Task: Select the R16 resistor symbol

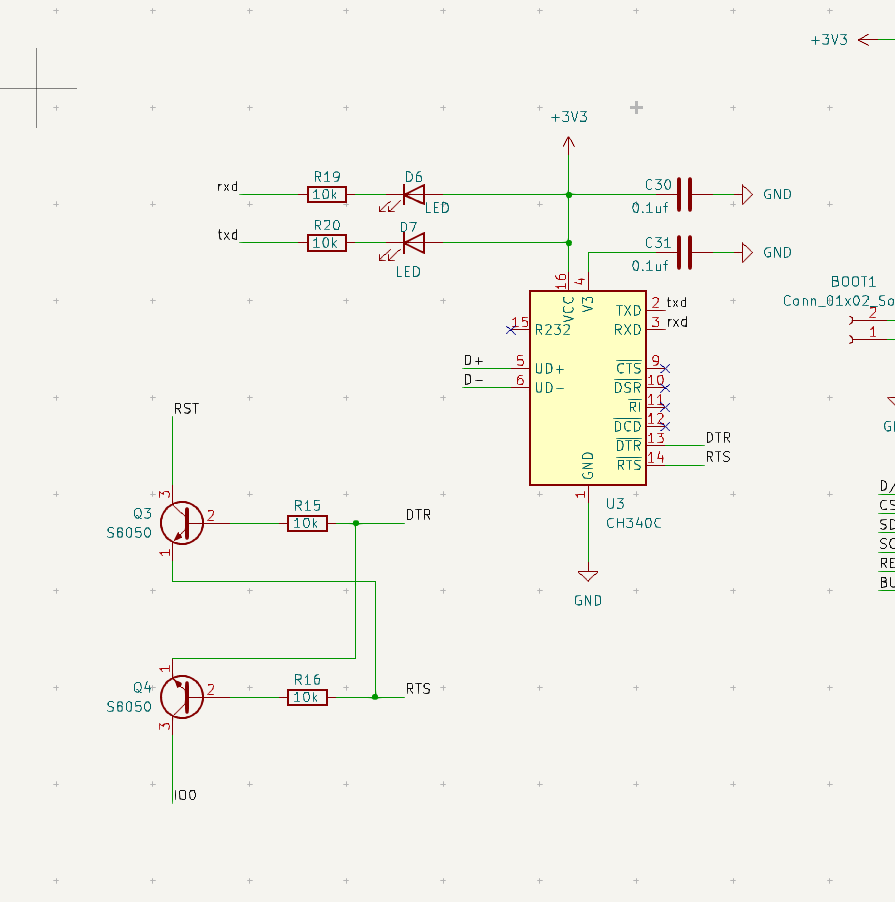Action: [x=307, y=697]
